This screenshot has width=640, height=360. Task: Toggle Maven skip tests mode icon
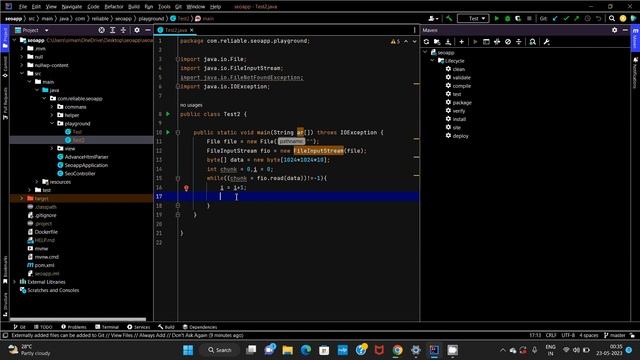pos(508,42)
